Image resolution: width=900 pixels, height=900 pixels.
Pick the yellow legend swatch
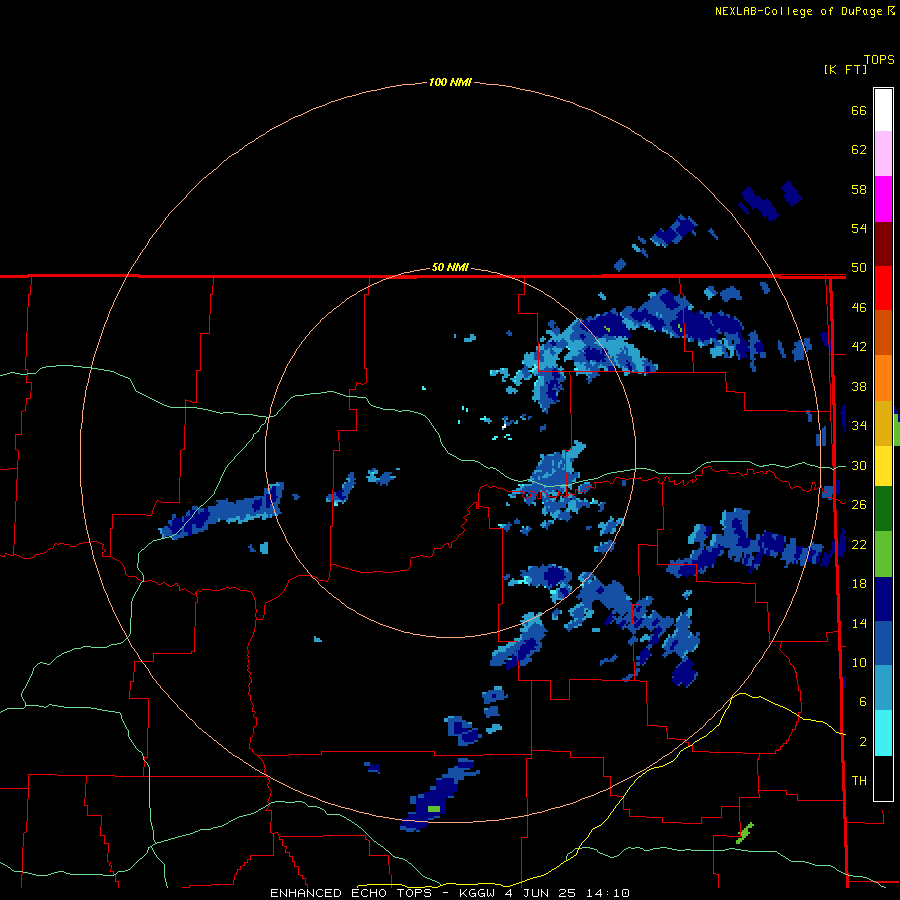[x=883, y=466]
